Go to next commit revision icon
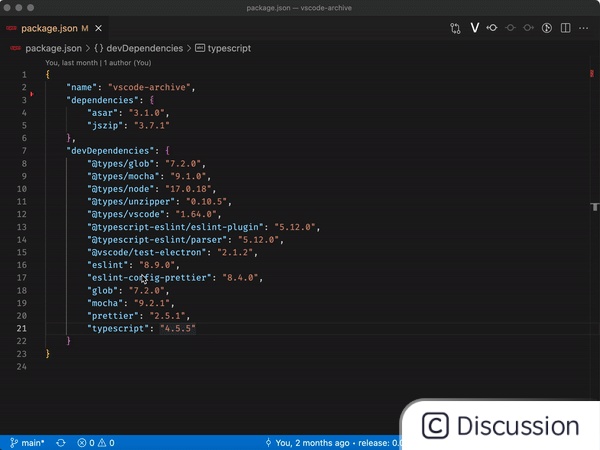This screenshot has width=600, height=450. [528, 28]
